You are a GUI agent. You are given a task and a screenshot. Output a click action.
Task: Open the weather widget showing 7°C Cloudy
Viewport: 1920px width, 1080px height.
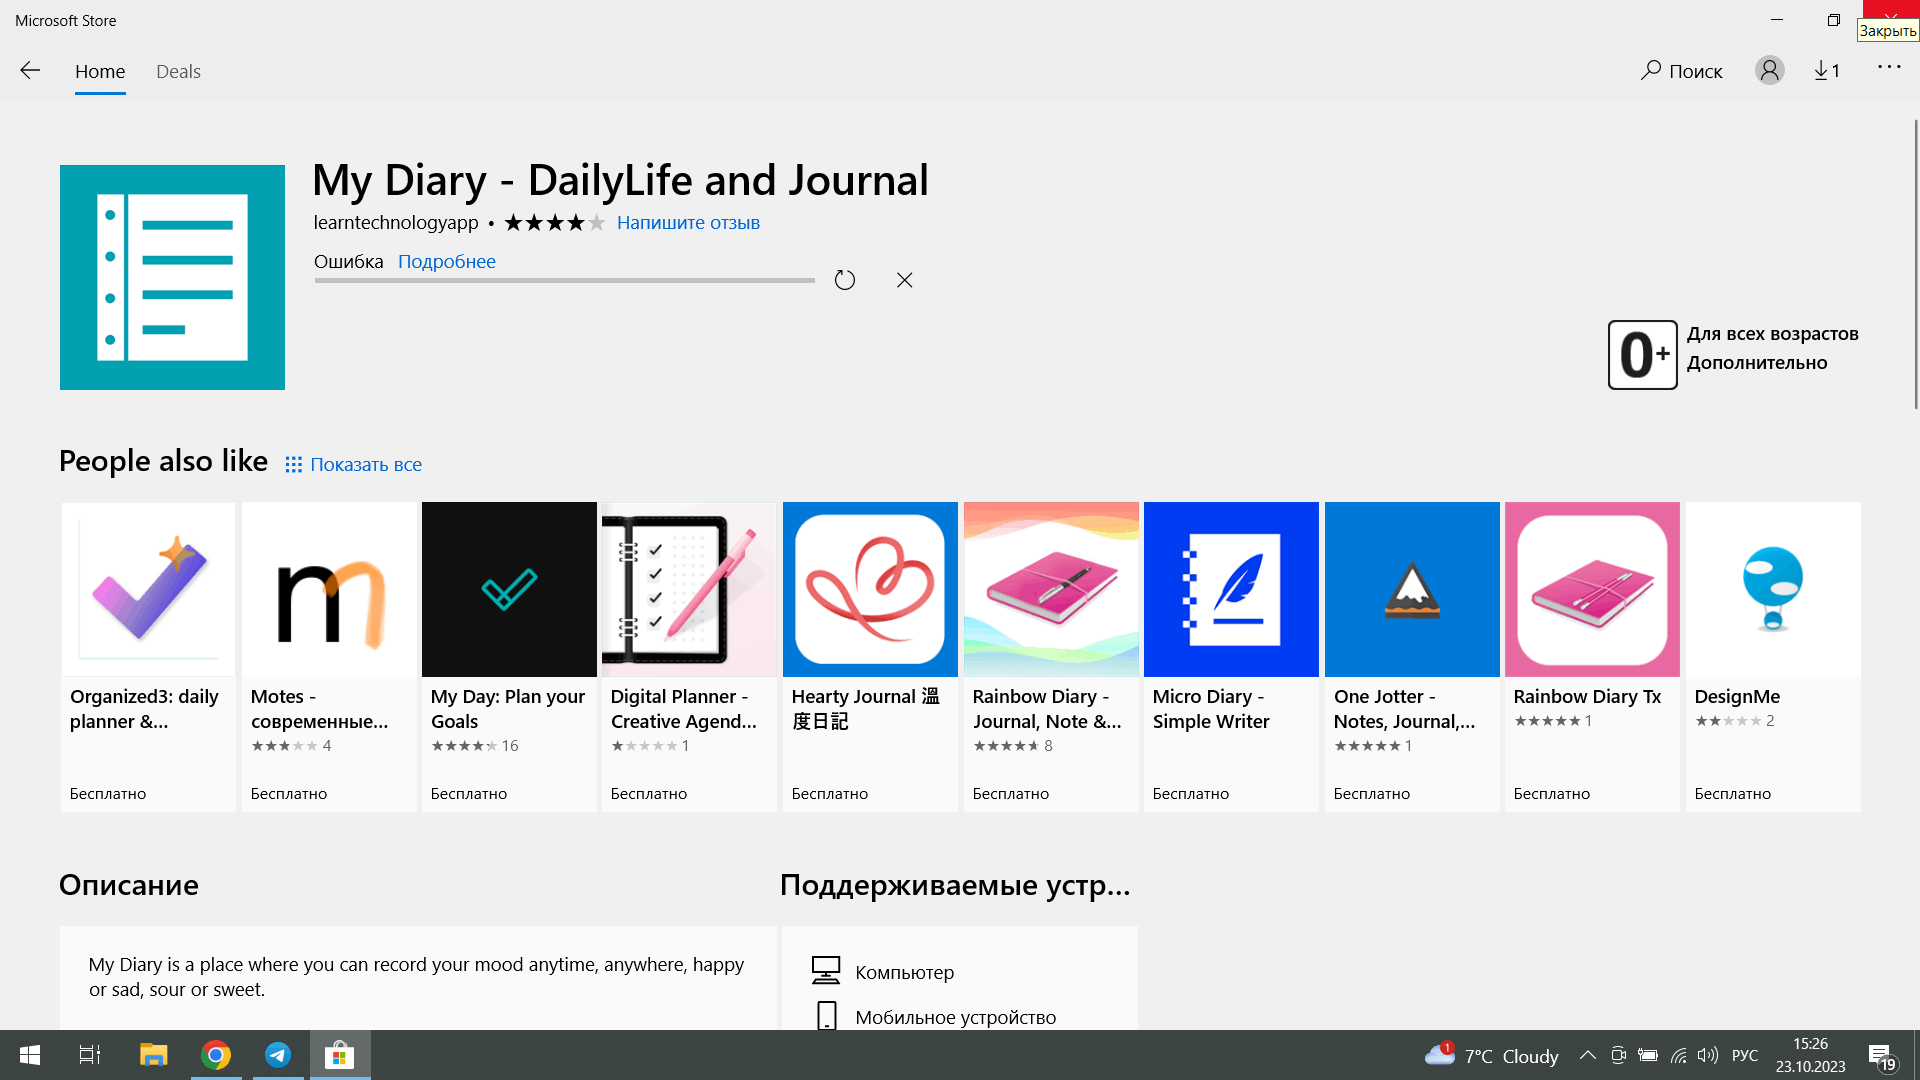tap(1491, 1055)
